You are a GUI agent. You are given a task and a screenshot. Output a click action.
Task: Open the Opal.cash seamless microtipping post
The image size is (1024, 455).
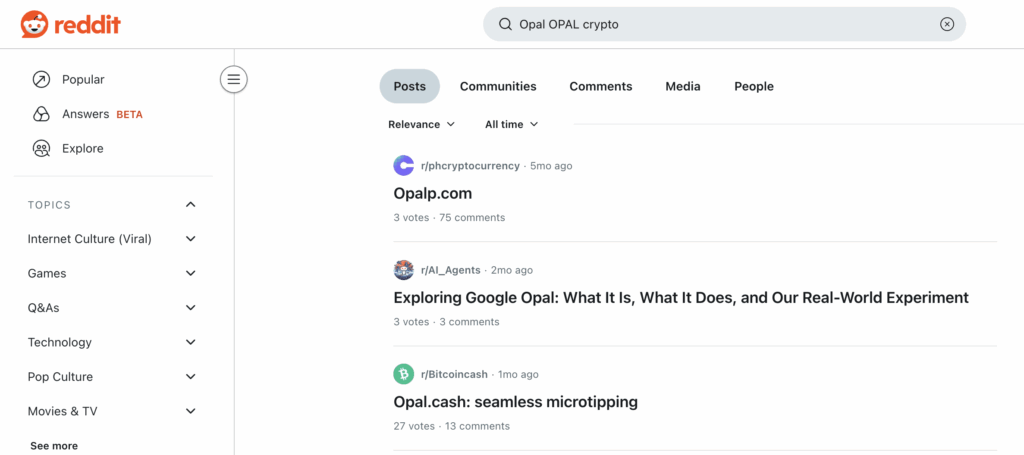tap(515, 402)
